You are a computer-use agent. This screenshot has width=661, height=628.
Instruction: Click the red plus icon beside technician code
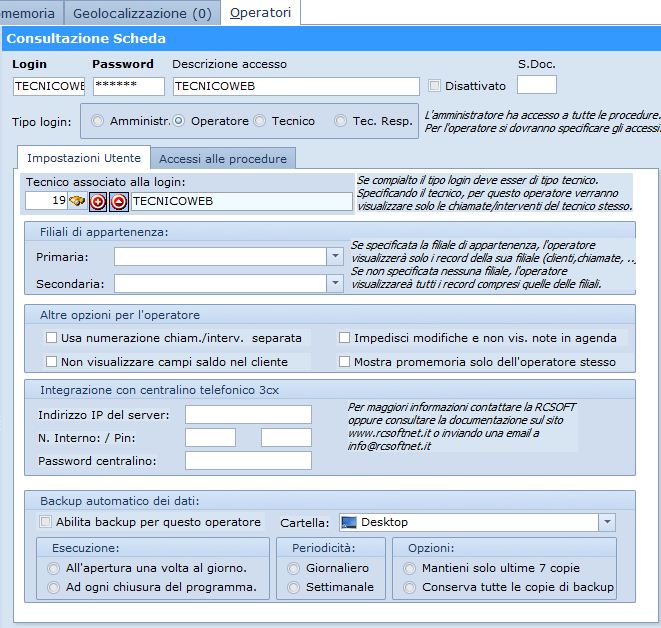(x=98, y=201)
